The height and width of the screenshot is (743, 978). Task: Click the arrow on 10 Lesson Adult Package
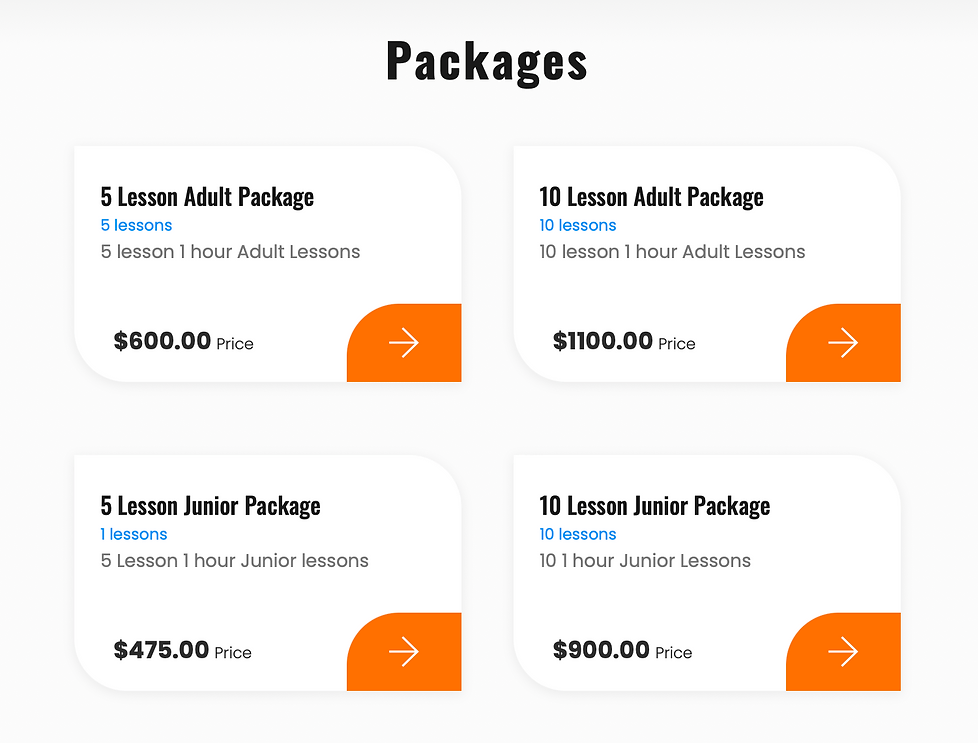[843, 343]
